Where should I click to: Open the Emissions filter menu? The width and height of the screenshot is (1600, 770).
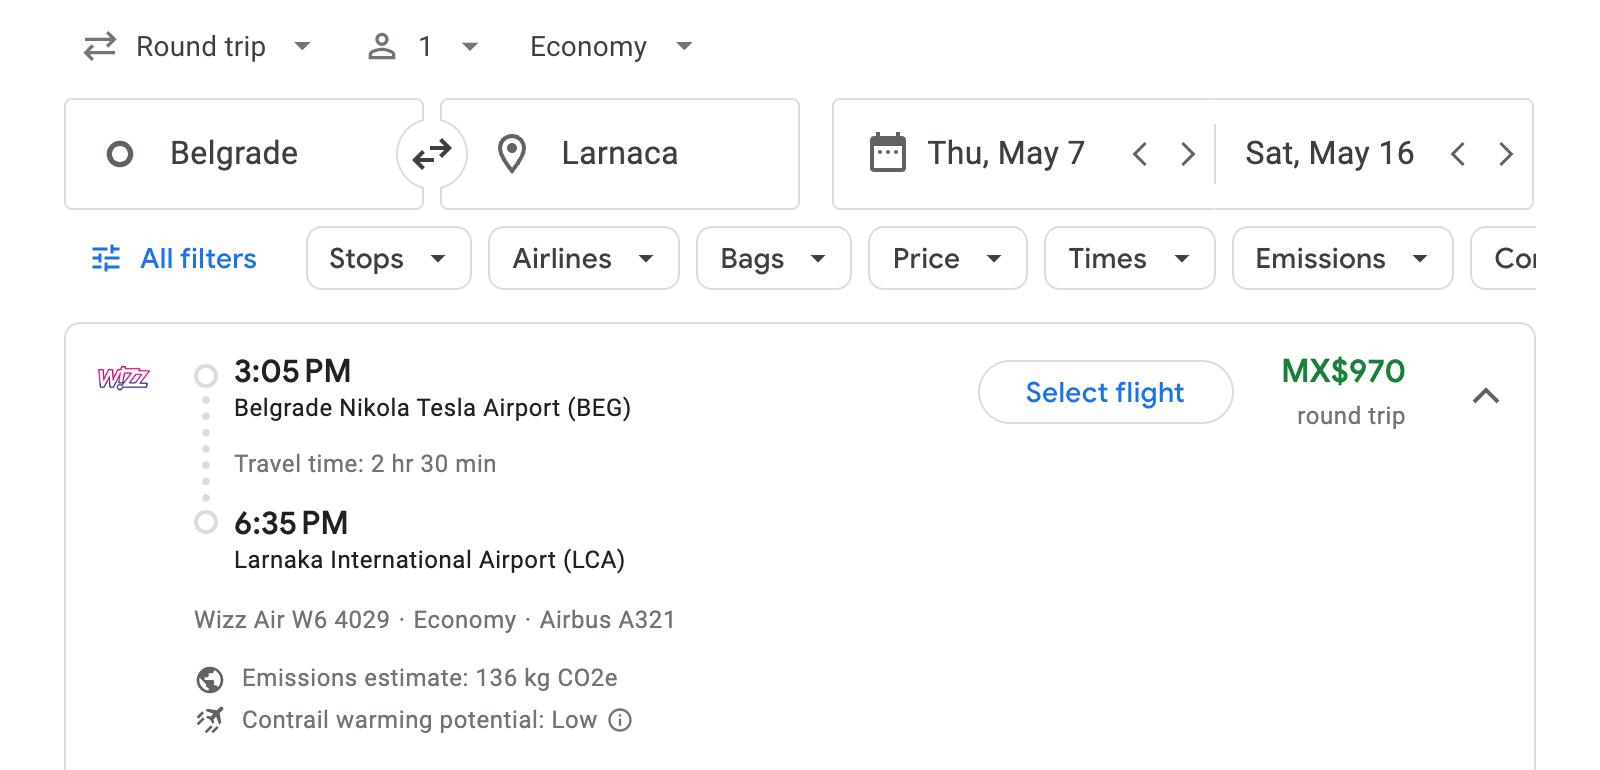(x=1341, y=258)
